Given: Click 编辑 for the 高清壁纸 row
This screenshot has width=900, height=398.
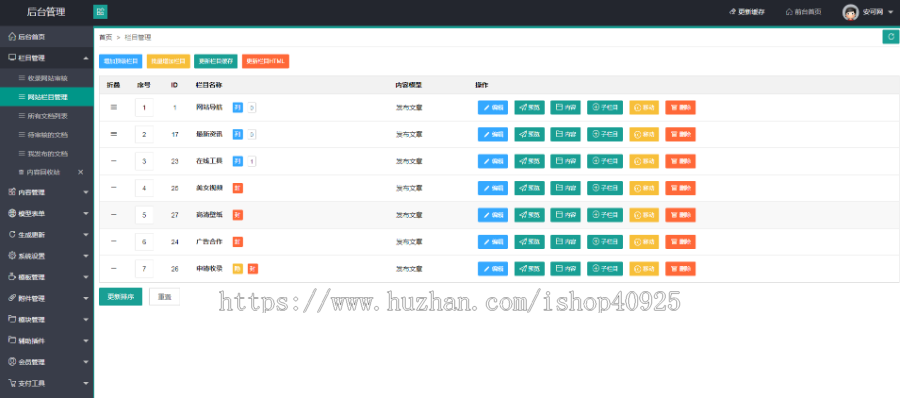Looking at the screenshot, I should (493, 215).
